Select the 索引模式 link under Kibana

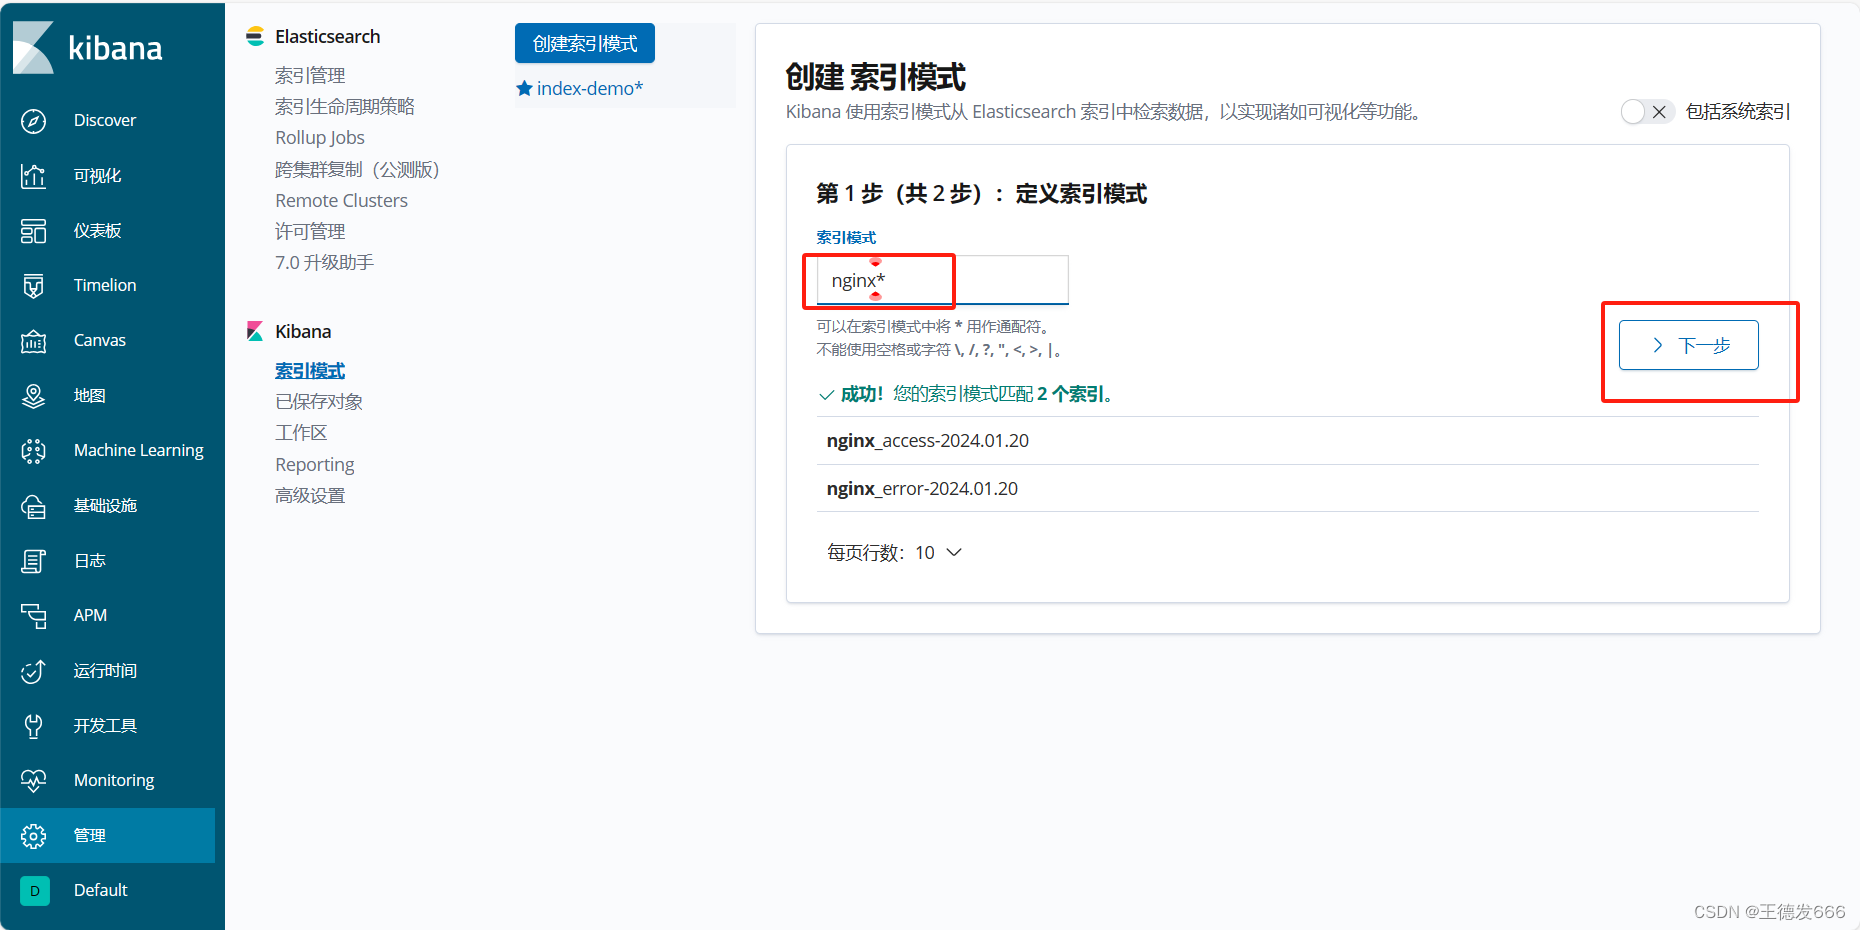pyautogui.click(x=310, y=370)
